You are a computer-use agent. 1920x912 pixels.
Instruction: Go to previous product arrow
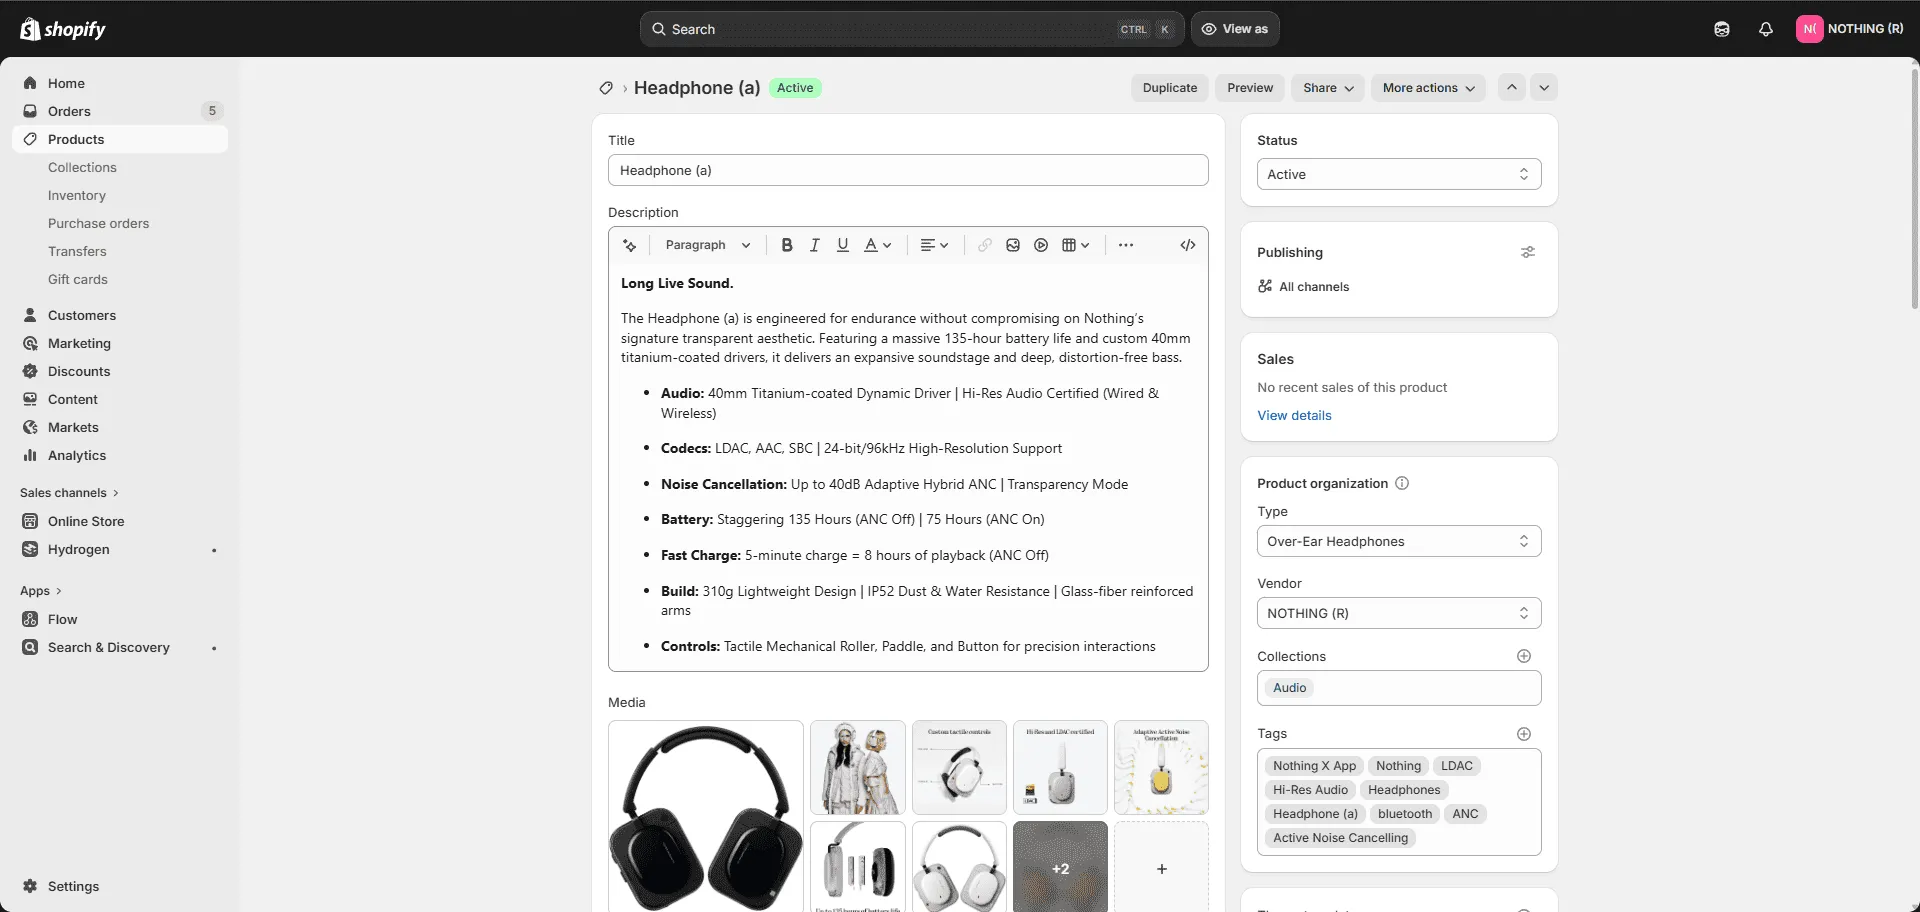(x=1512, y=88)
